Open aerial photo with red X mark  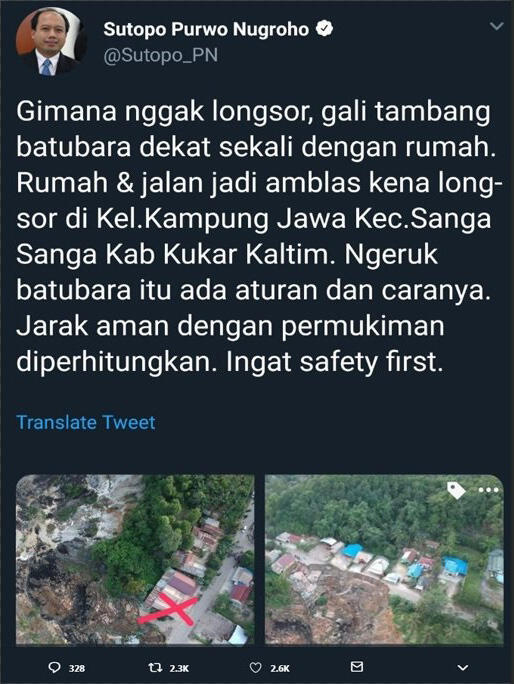(x=135, y=559)
